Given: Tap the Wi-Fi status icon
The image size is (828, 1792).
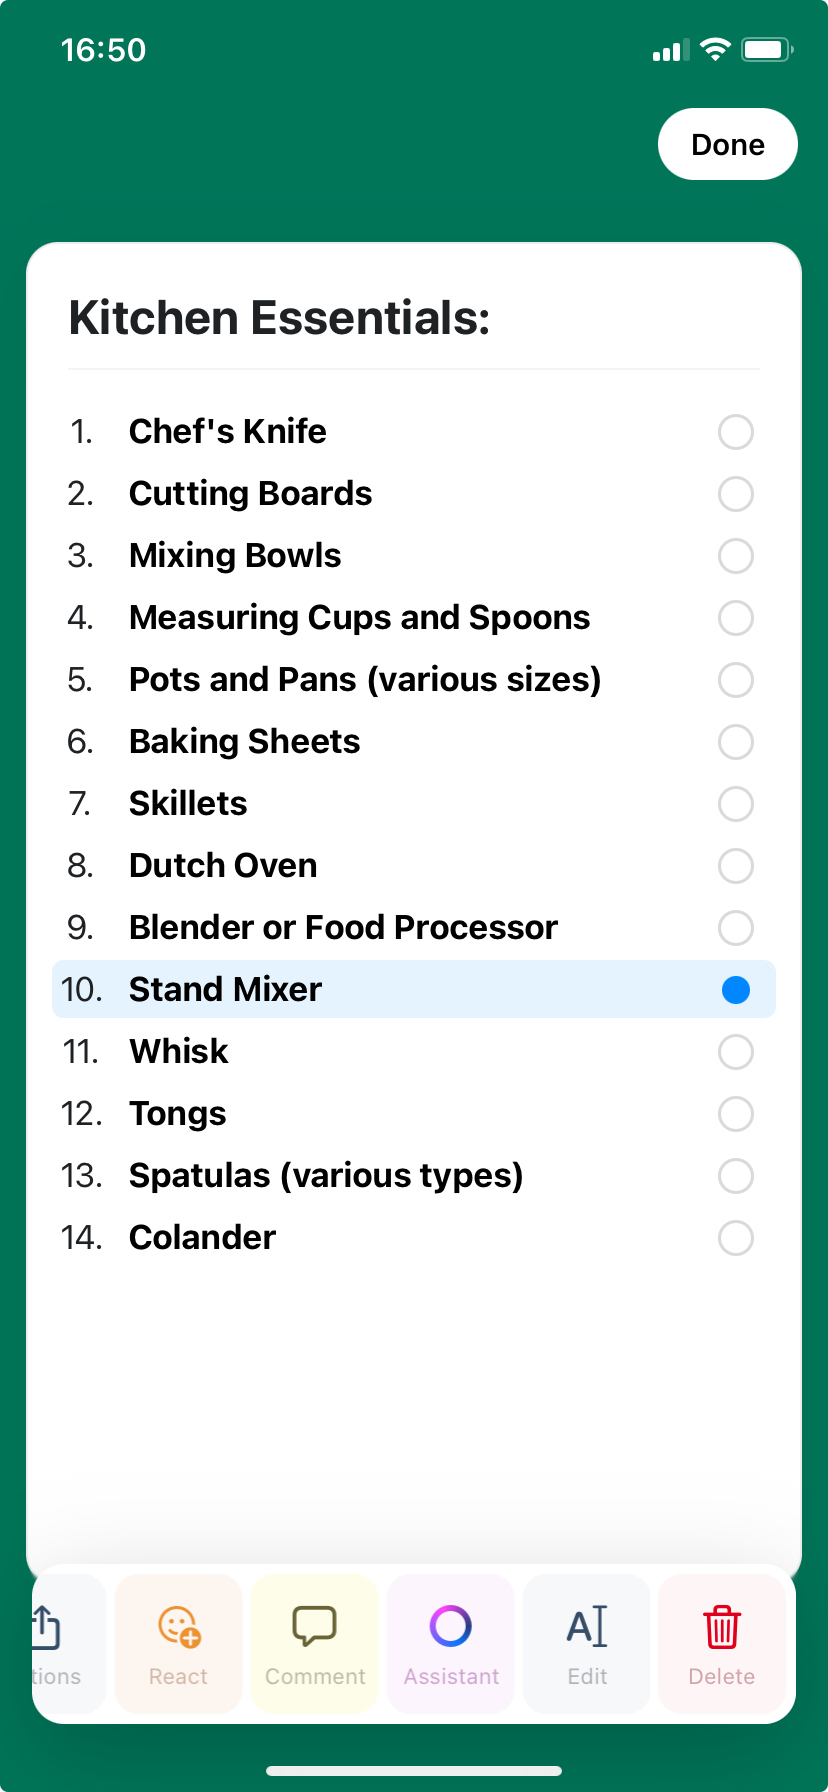Looking at the screenshot, I should tap(715, 49).
